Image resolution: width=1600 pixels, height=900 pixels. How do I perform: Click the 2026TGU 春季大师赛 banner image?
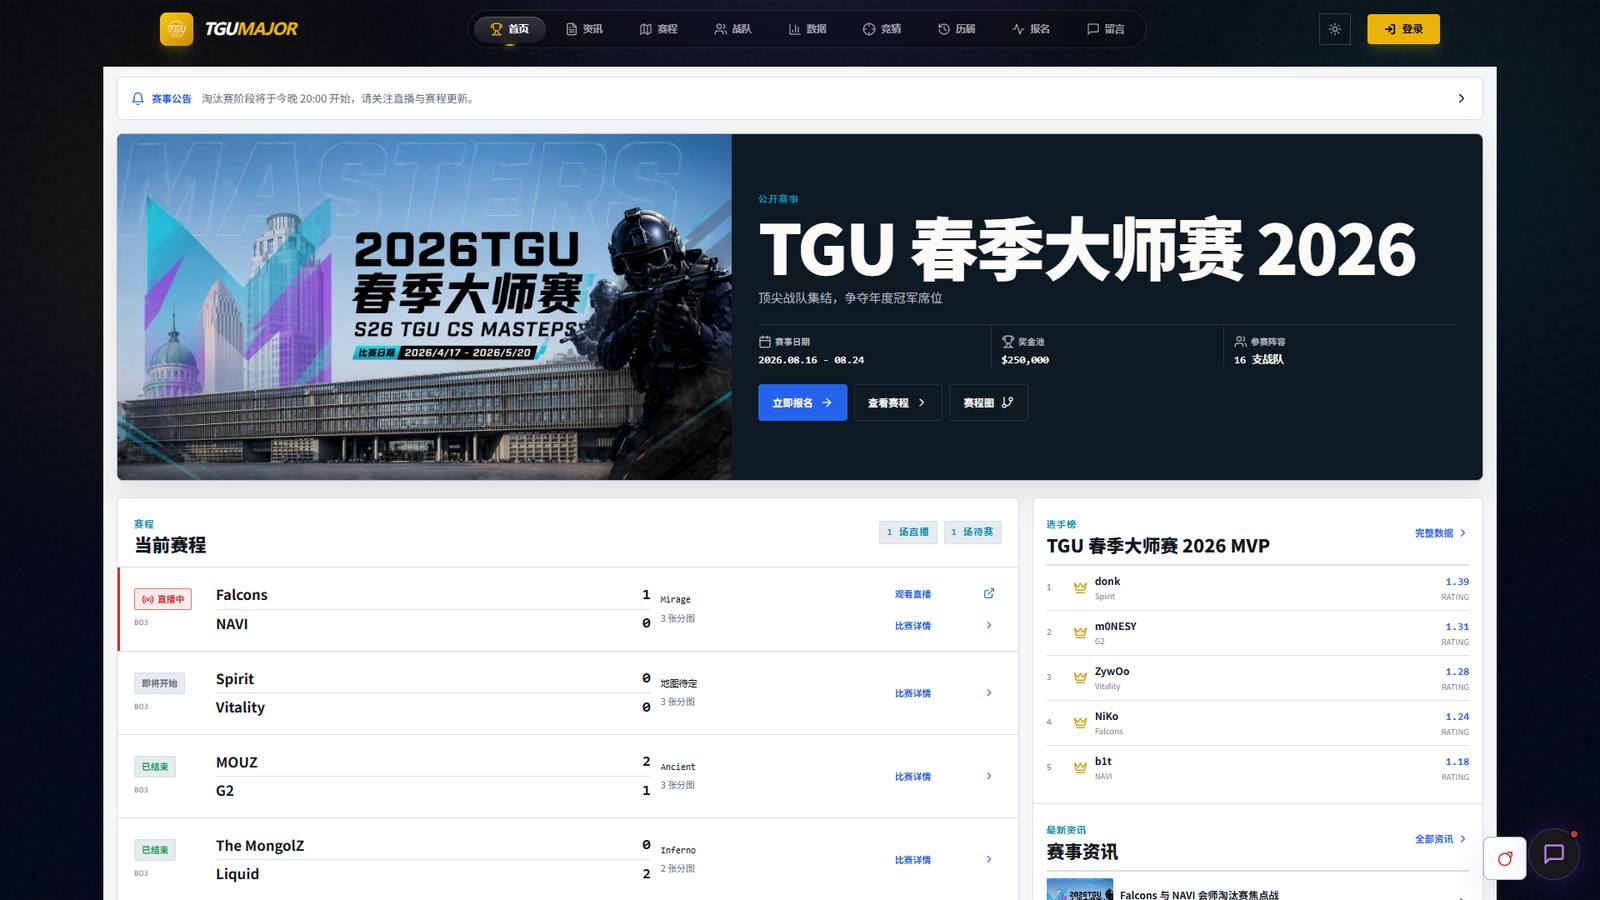424,307
